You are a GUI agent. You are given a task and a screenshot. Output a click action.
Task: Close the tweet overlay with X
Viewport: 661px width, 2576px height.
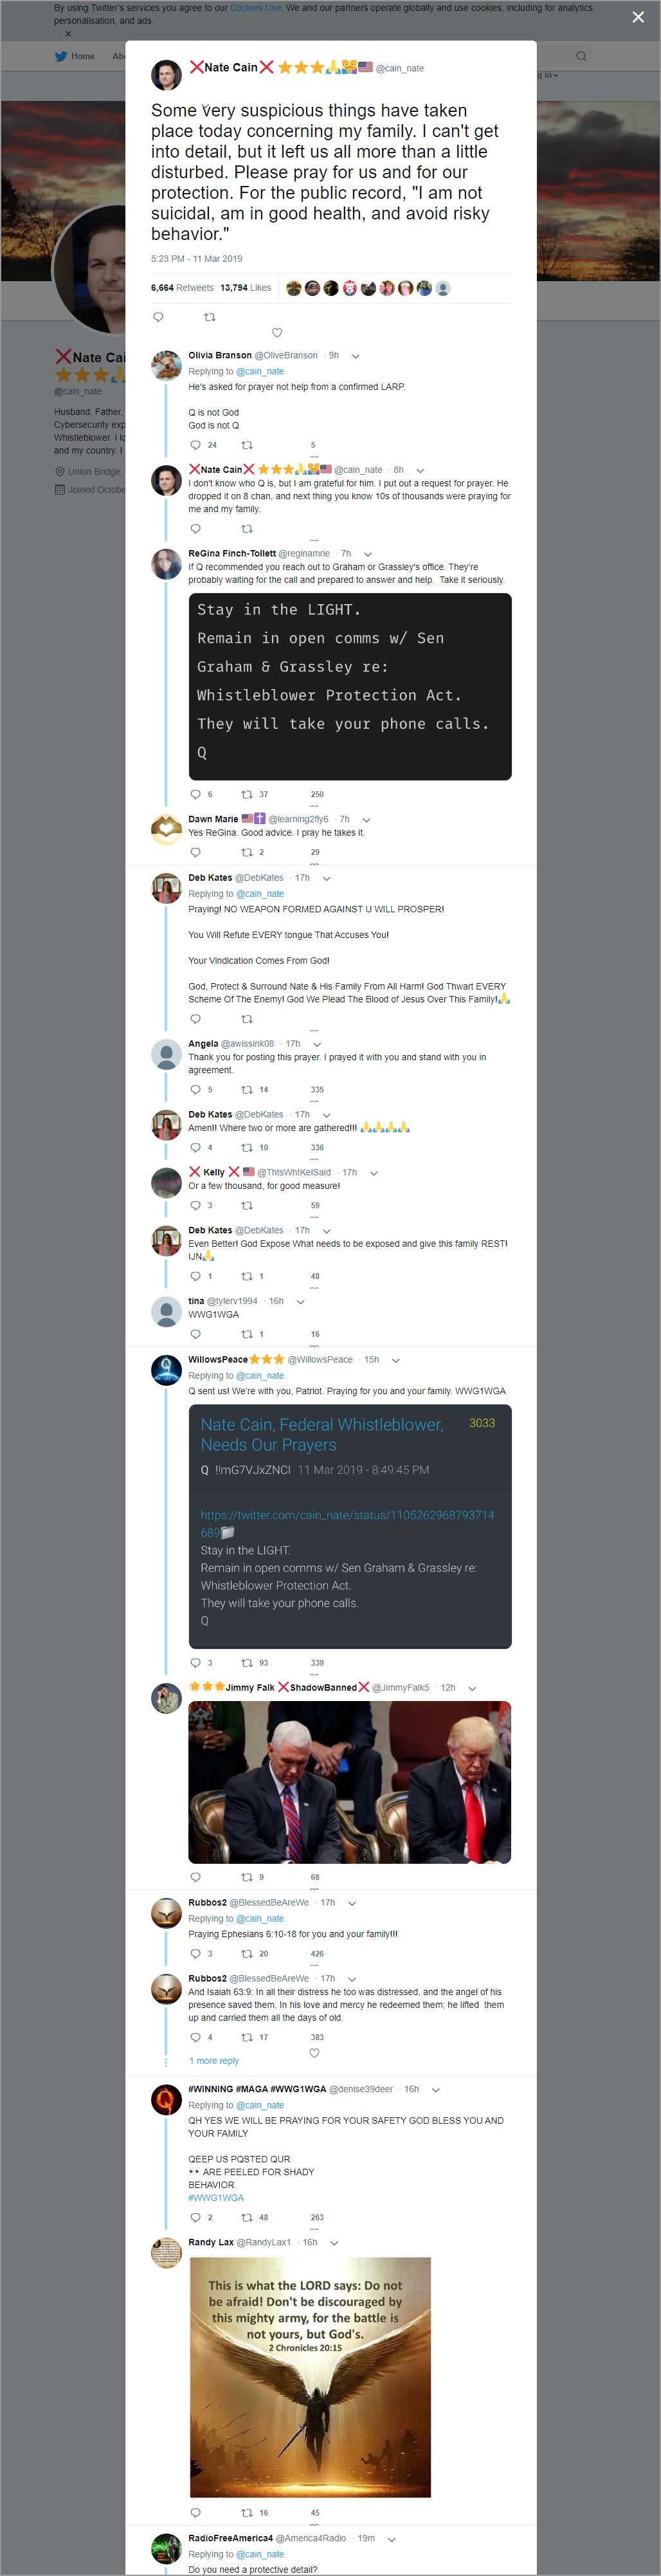638,17
